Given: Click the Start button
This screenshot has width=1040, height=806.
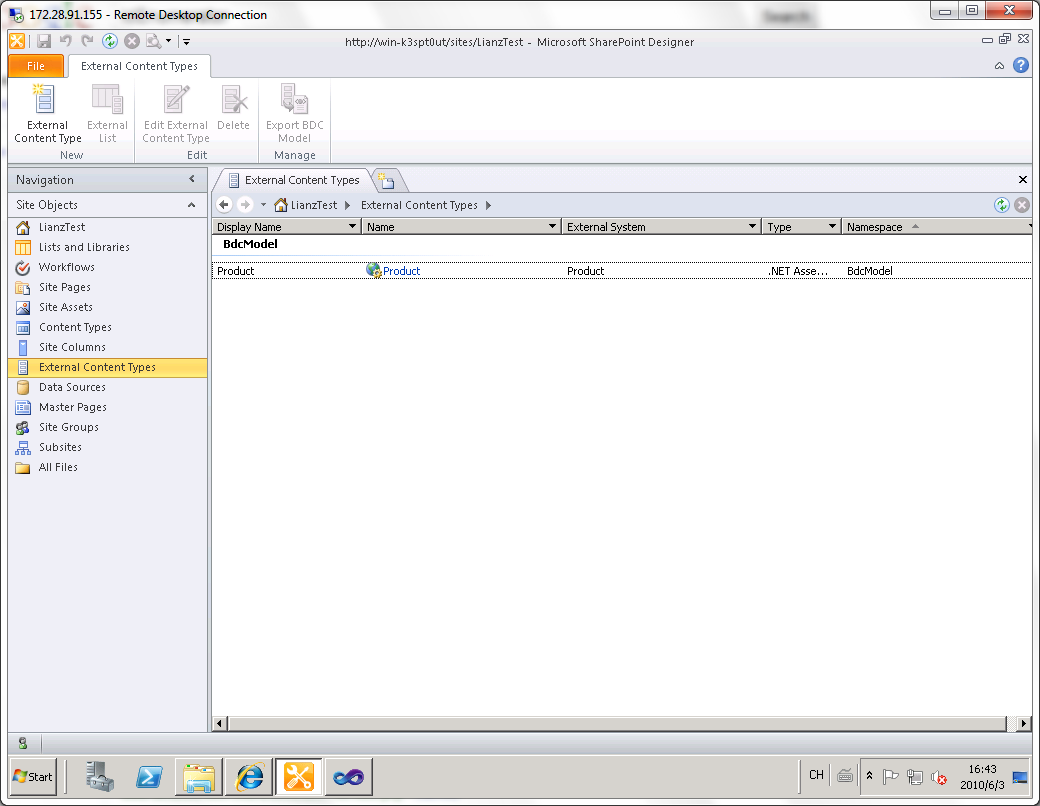Looking at the screenshot, I should (x=33, y=776).
